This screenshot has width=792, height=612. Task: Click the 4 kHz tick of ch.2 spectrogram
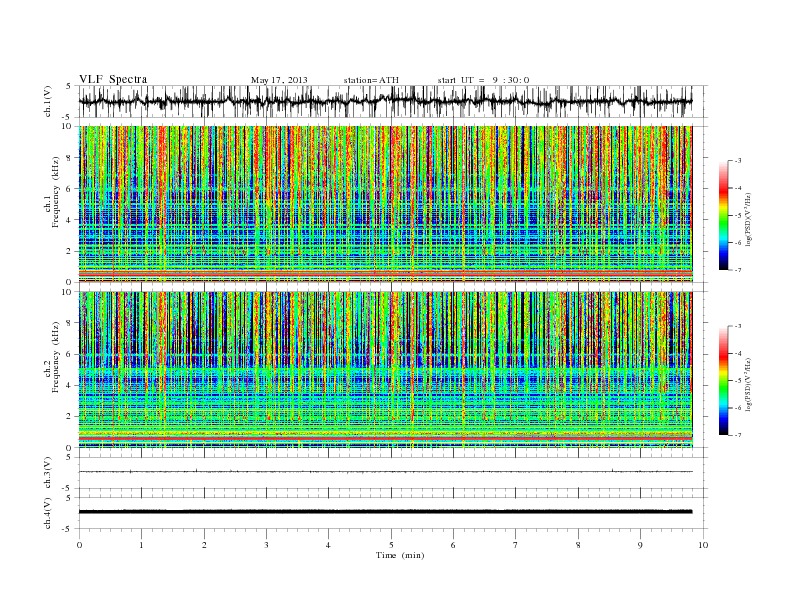pyautogui.click(x=70, y=386)
